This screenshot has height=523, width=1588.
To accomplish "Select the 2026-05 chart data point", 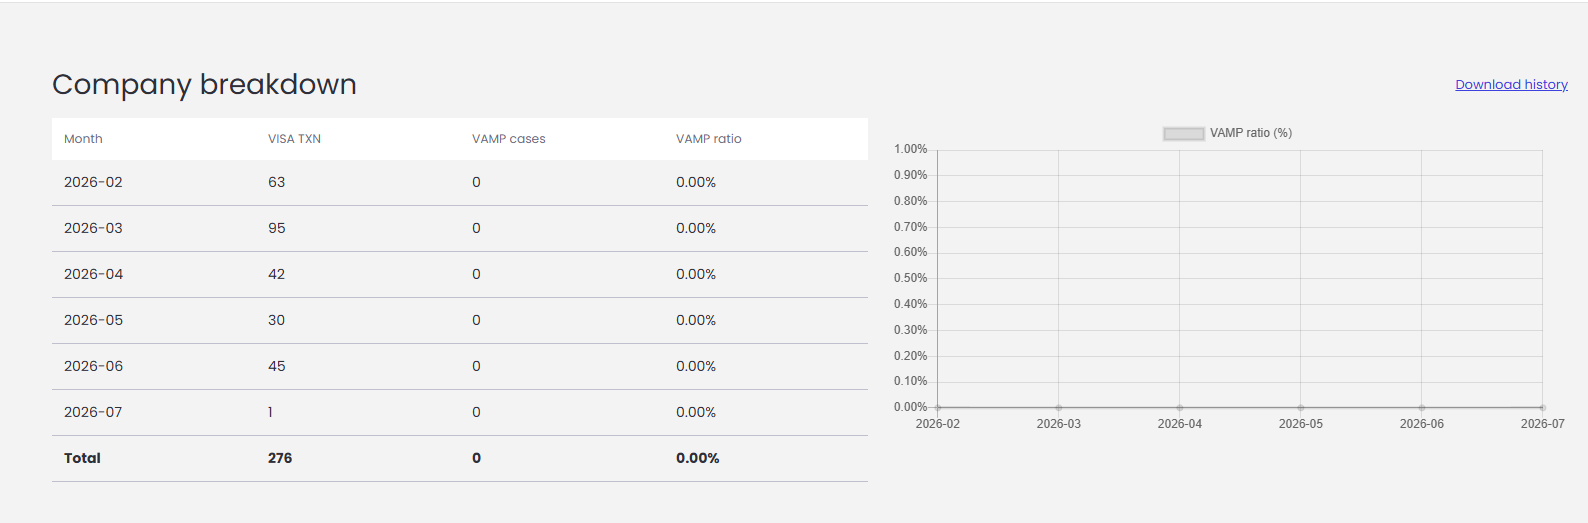I will pyautogui.click(x=1301, y=407).
